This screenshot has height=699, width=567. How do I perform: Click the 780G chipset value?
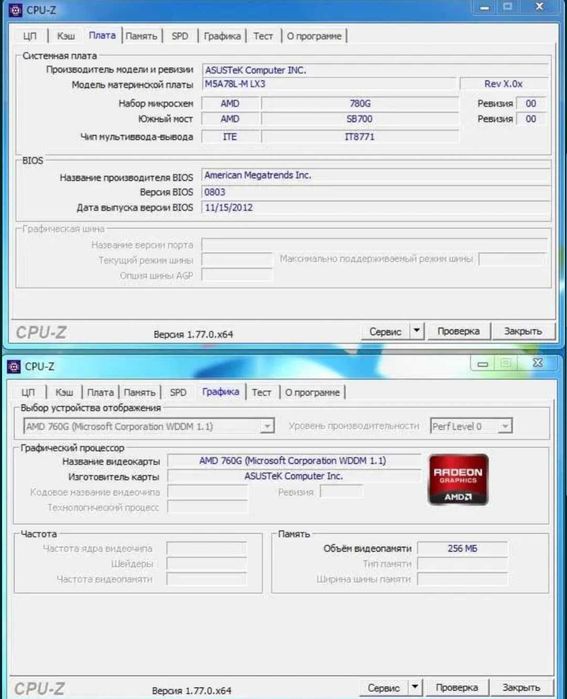point(360,103)
